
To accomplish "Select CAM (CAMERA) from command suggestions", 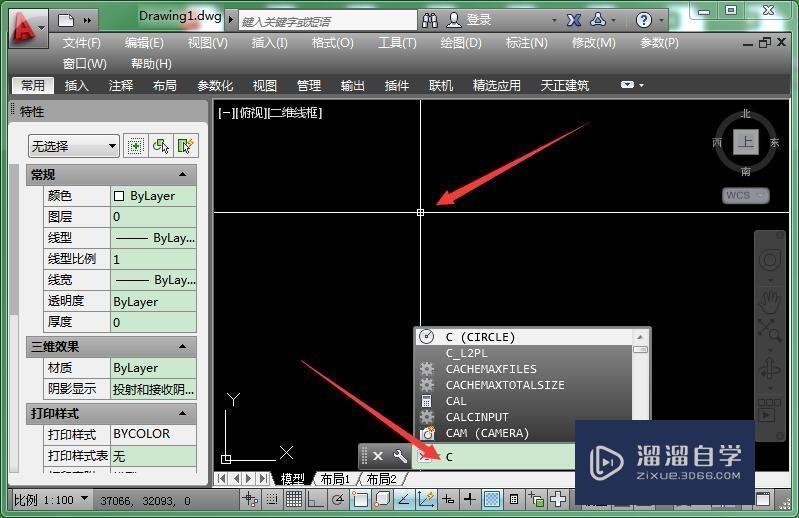I will click(524, 433).
